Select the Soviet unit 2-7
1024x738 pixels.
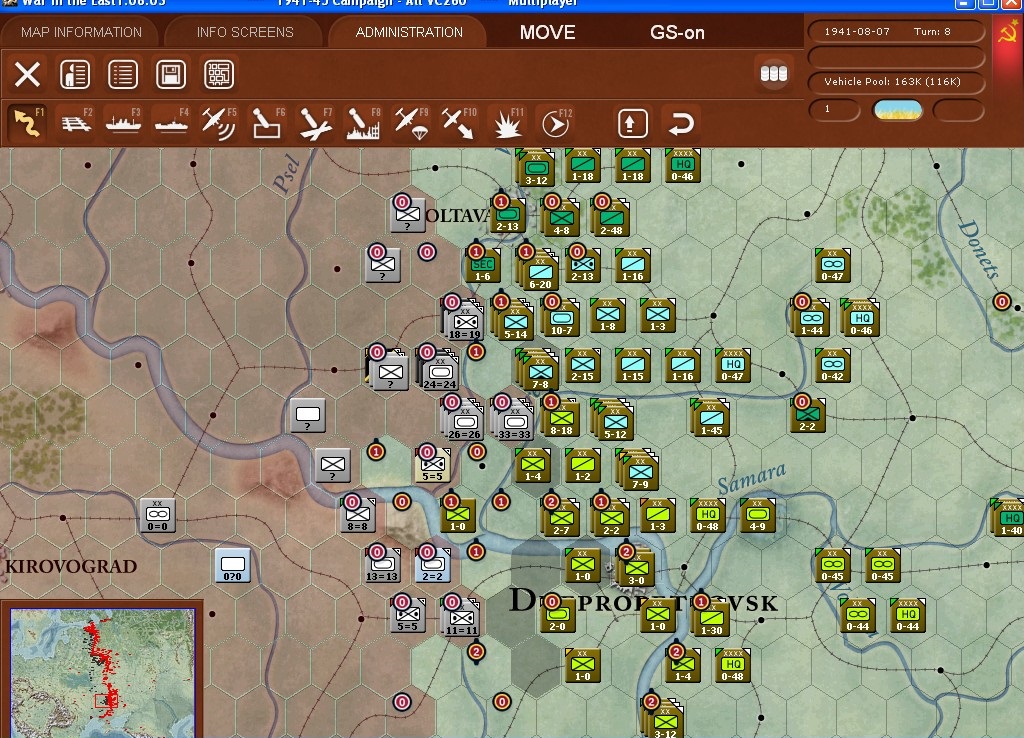click(561, 517)
